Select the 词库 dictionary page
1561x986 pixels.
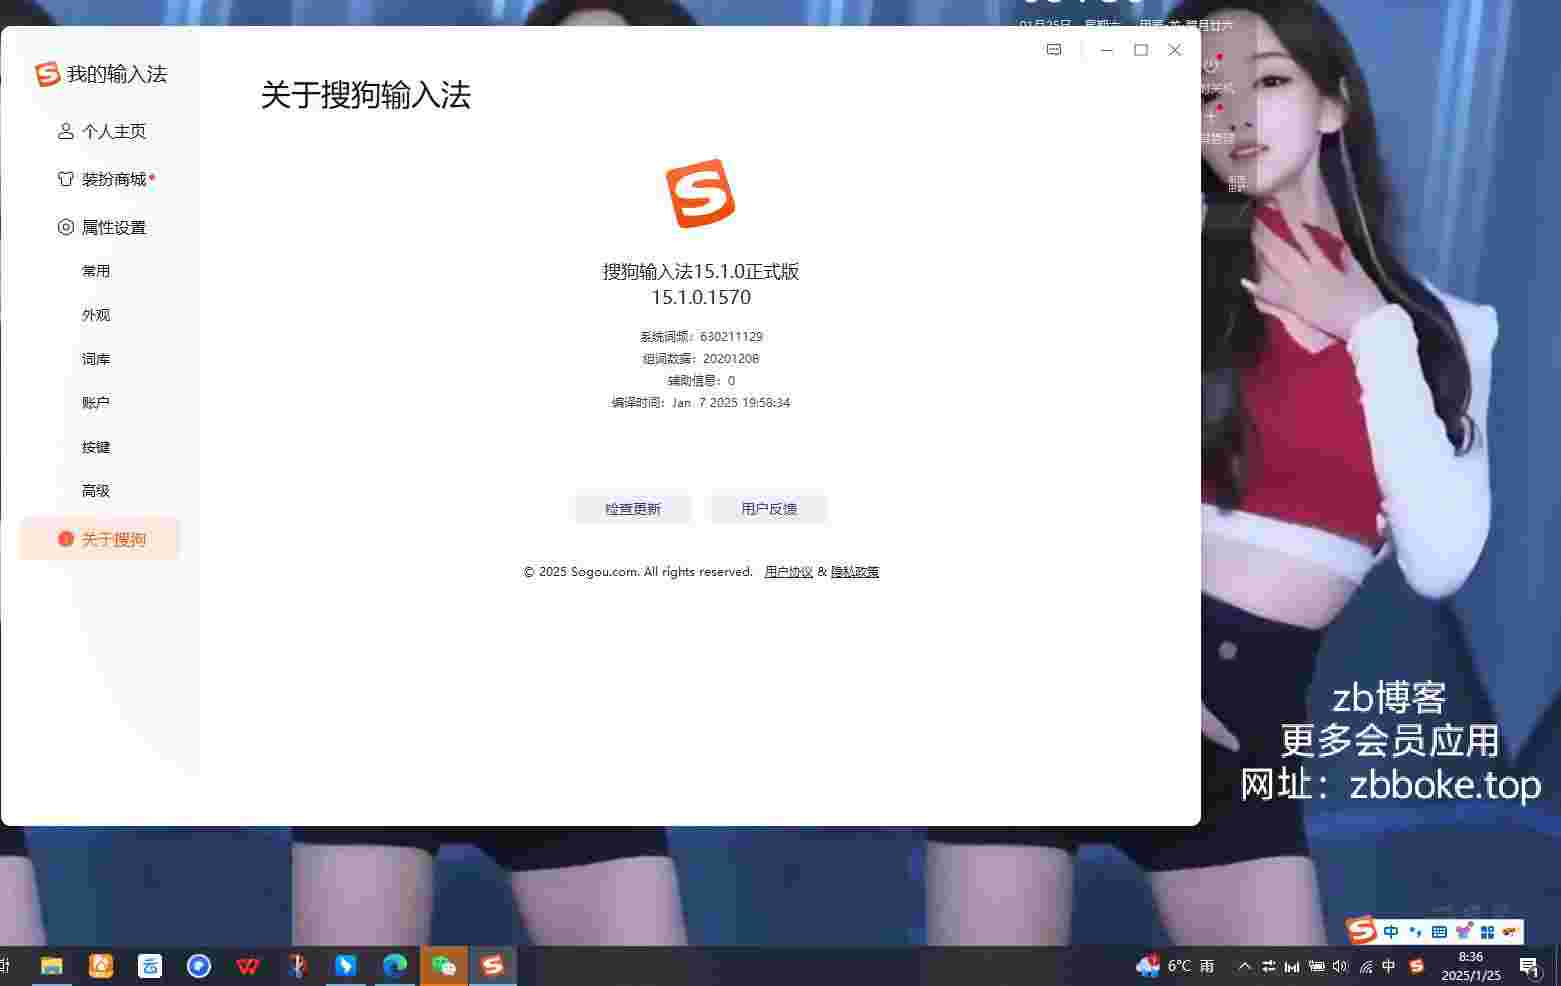click(96, 359)
